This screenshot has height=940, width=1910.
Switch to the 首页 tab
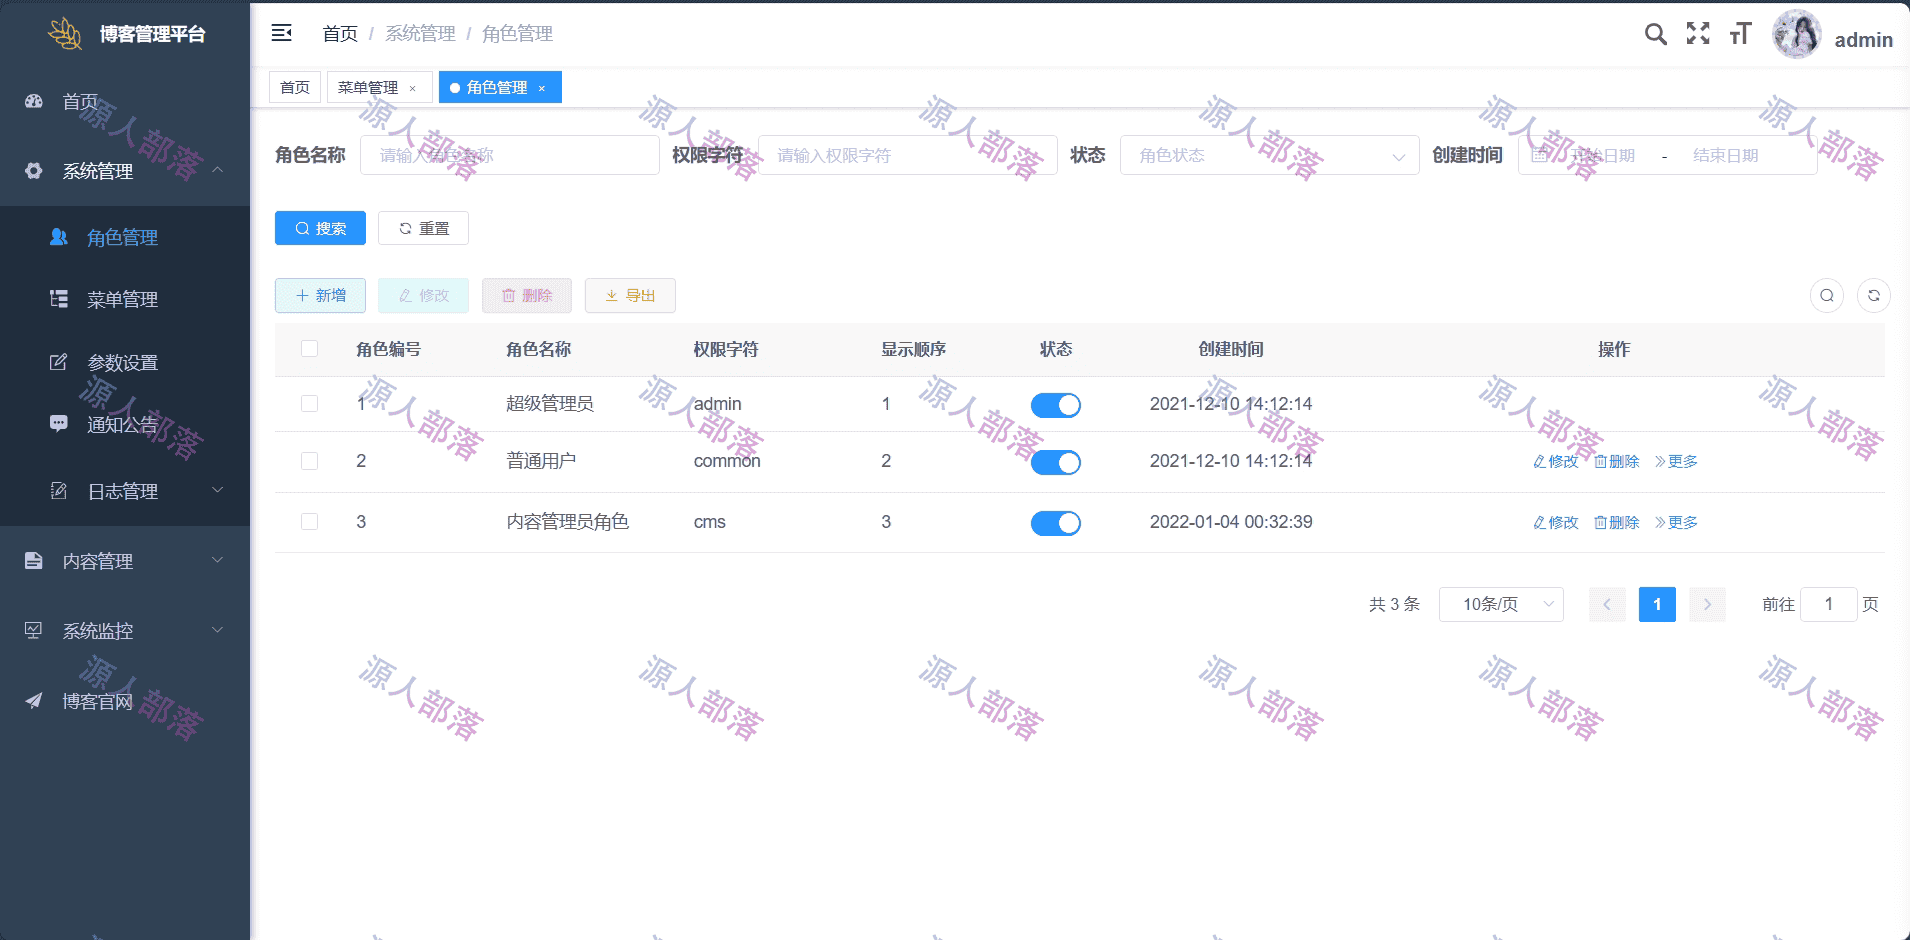click(295, 87)
